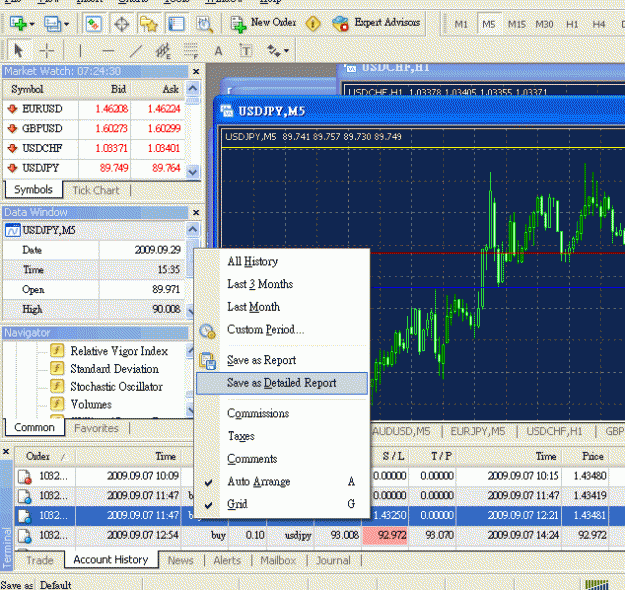Toggle Auto Arrange checkmark option

coord(282,482)
